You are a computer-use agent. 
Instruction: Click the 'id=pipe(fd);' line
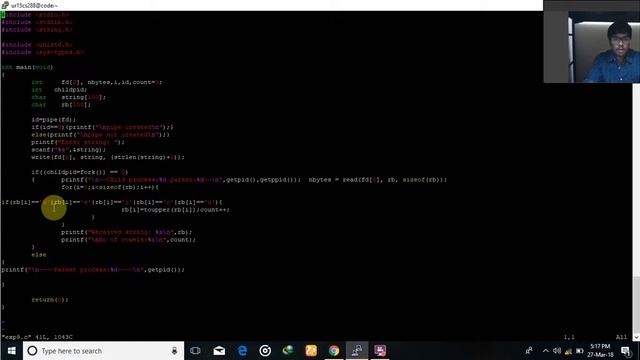pos(53,120)
